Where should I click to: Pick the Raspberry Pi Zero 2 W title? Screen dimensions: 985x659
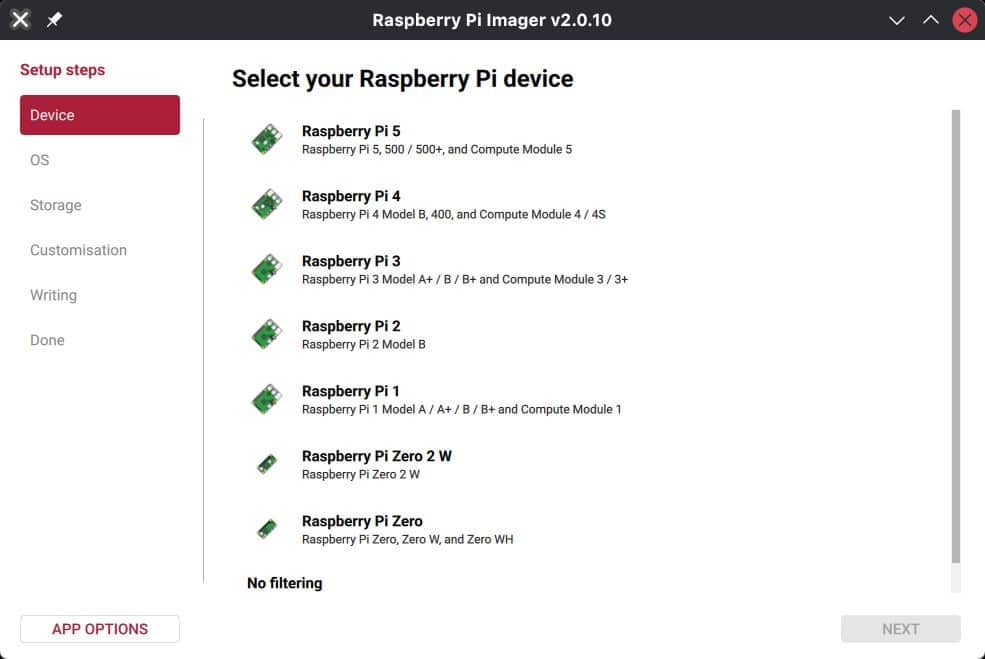[377, 456]
